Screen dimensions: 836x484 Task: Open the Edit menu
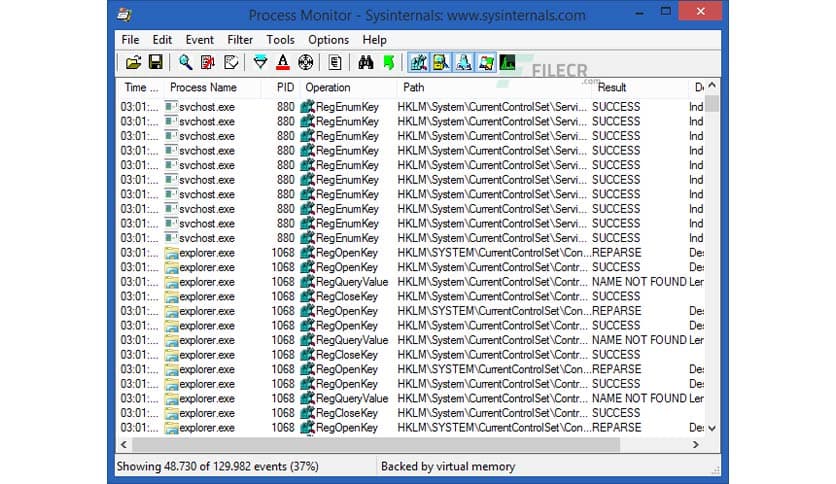[162, 40]
